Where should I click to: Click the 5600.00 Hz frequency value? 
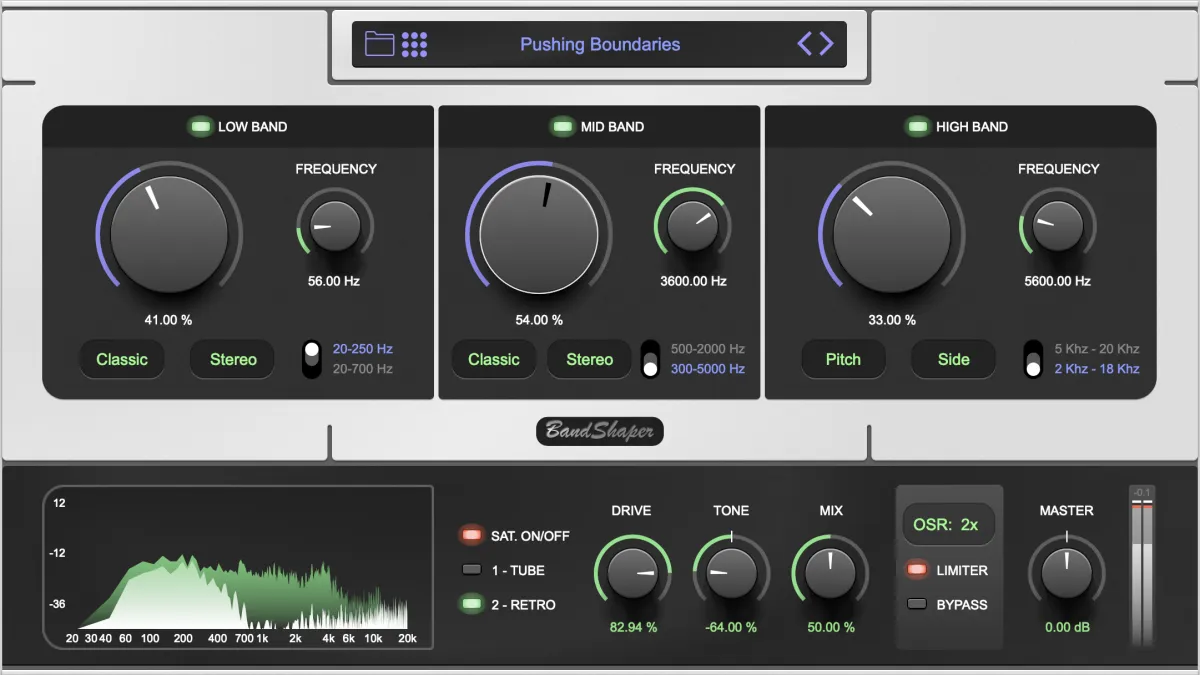tap(1057, 281)
